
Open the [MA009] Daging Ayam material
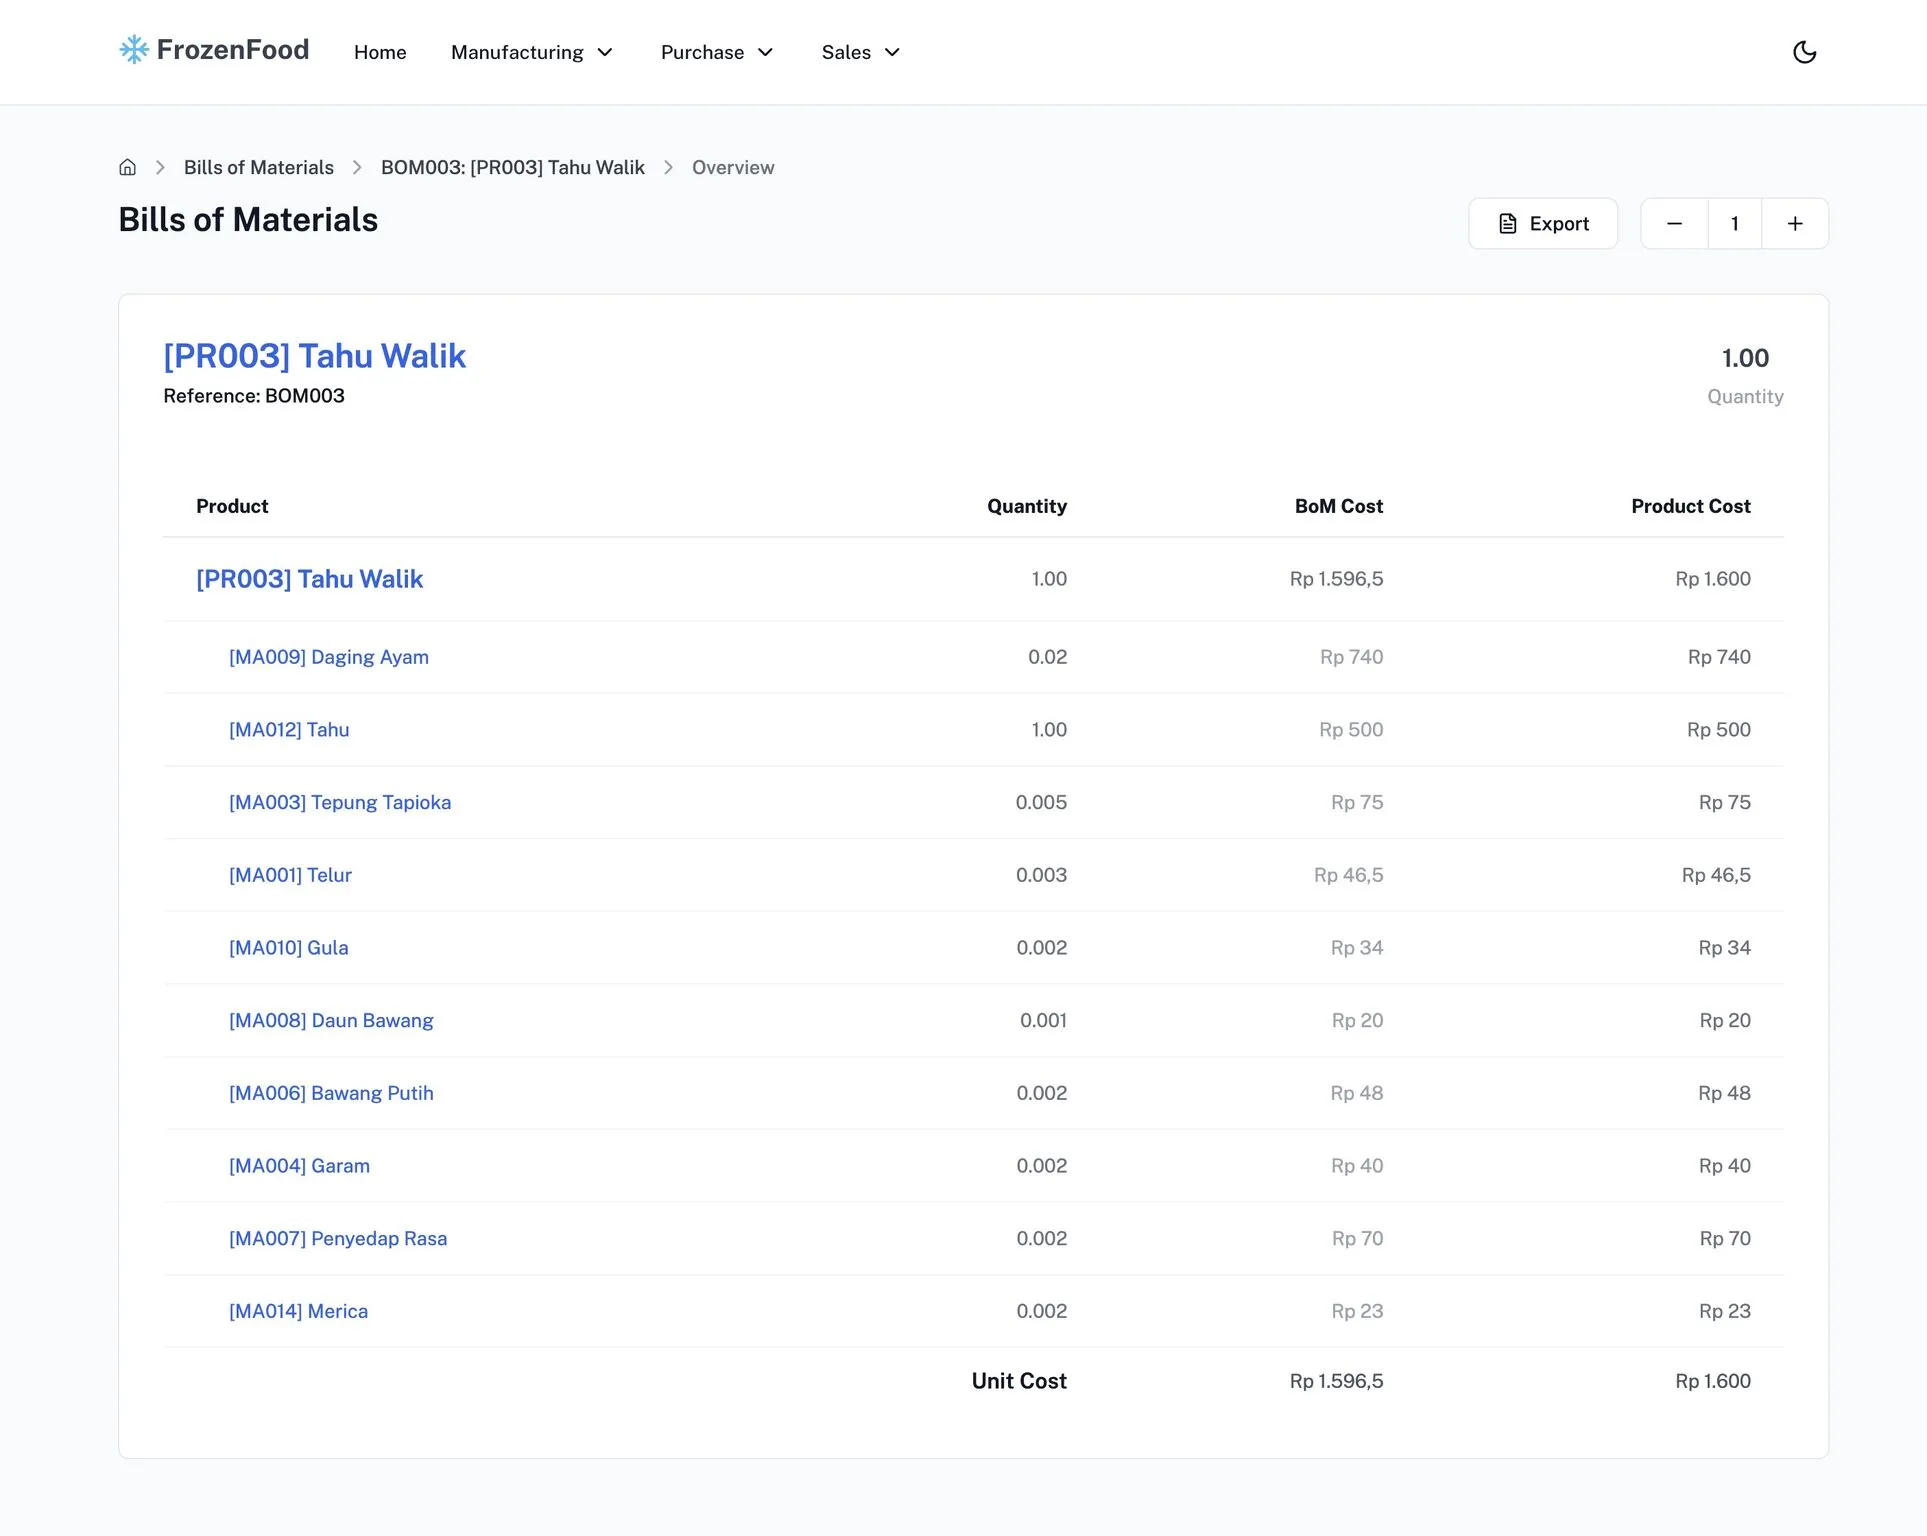point(329,657)
